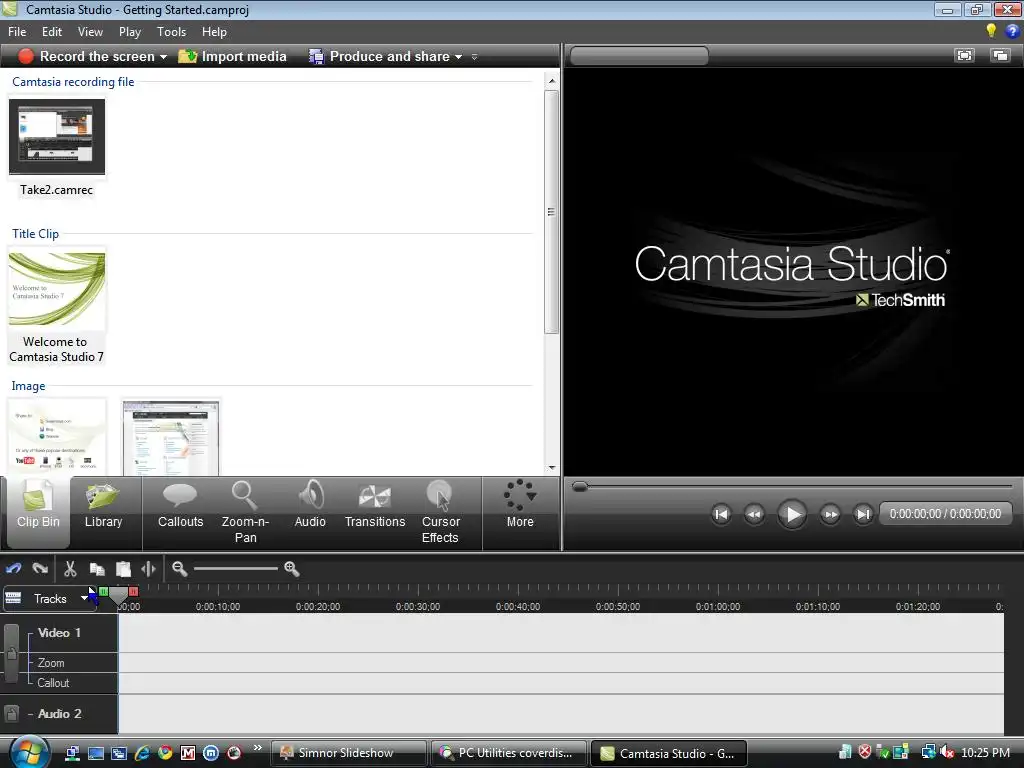Image resolution: width=1024 pixels, height=768 pixels.
Task: Click Produce and share button
Action: (380, 57)
